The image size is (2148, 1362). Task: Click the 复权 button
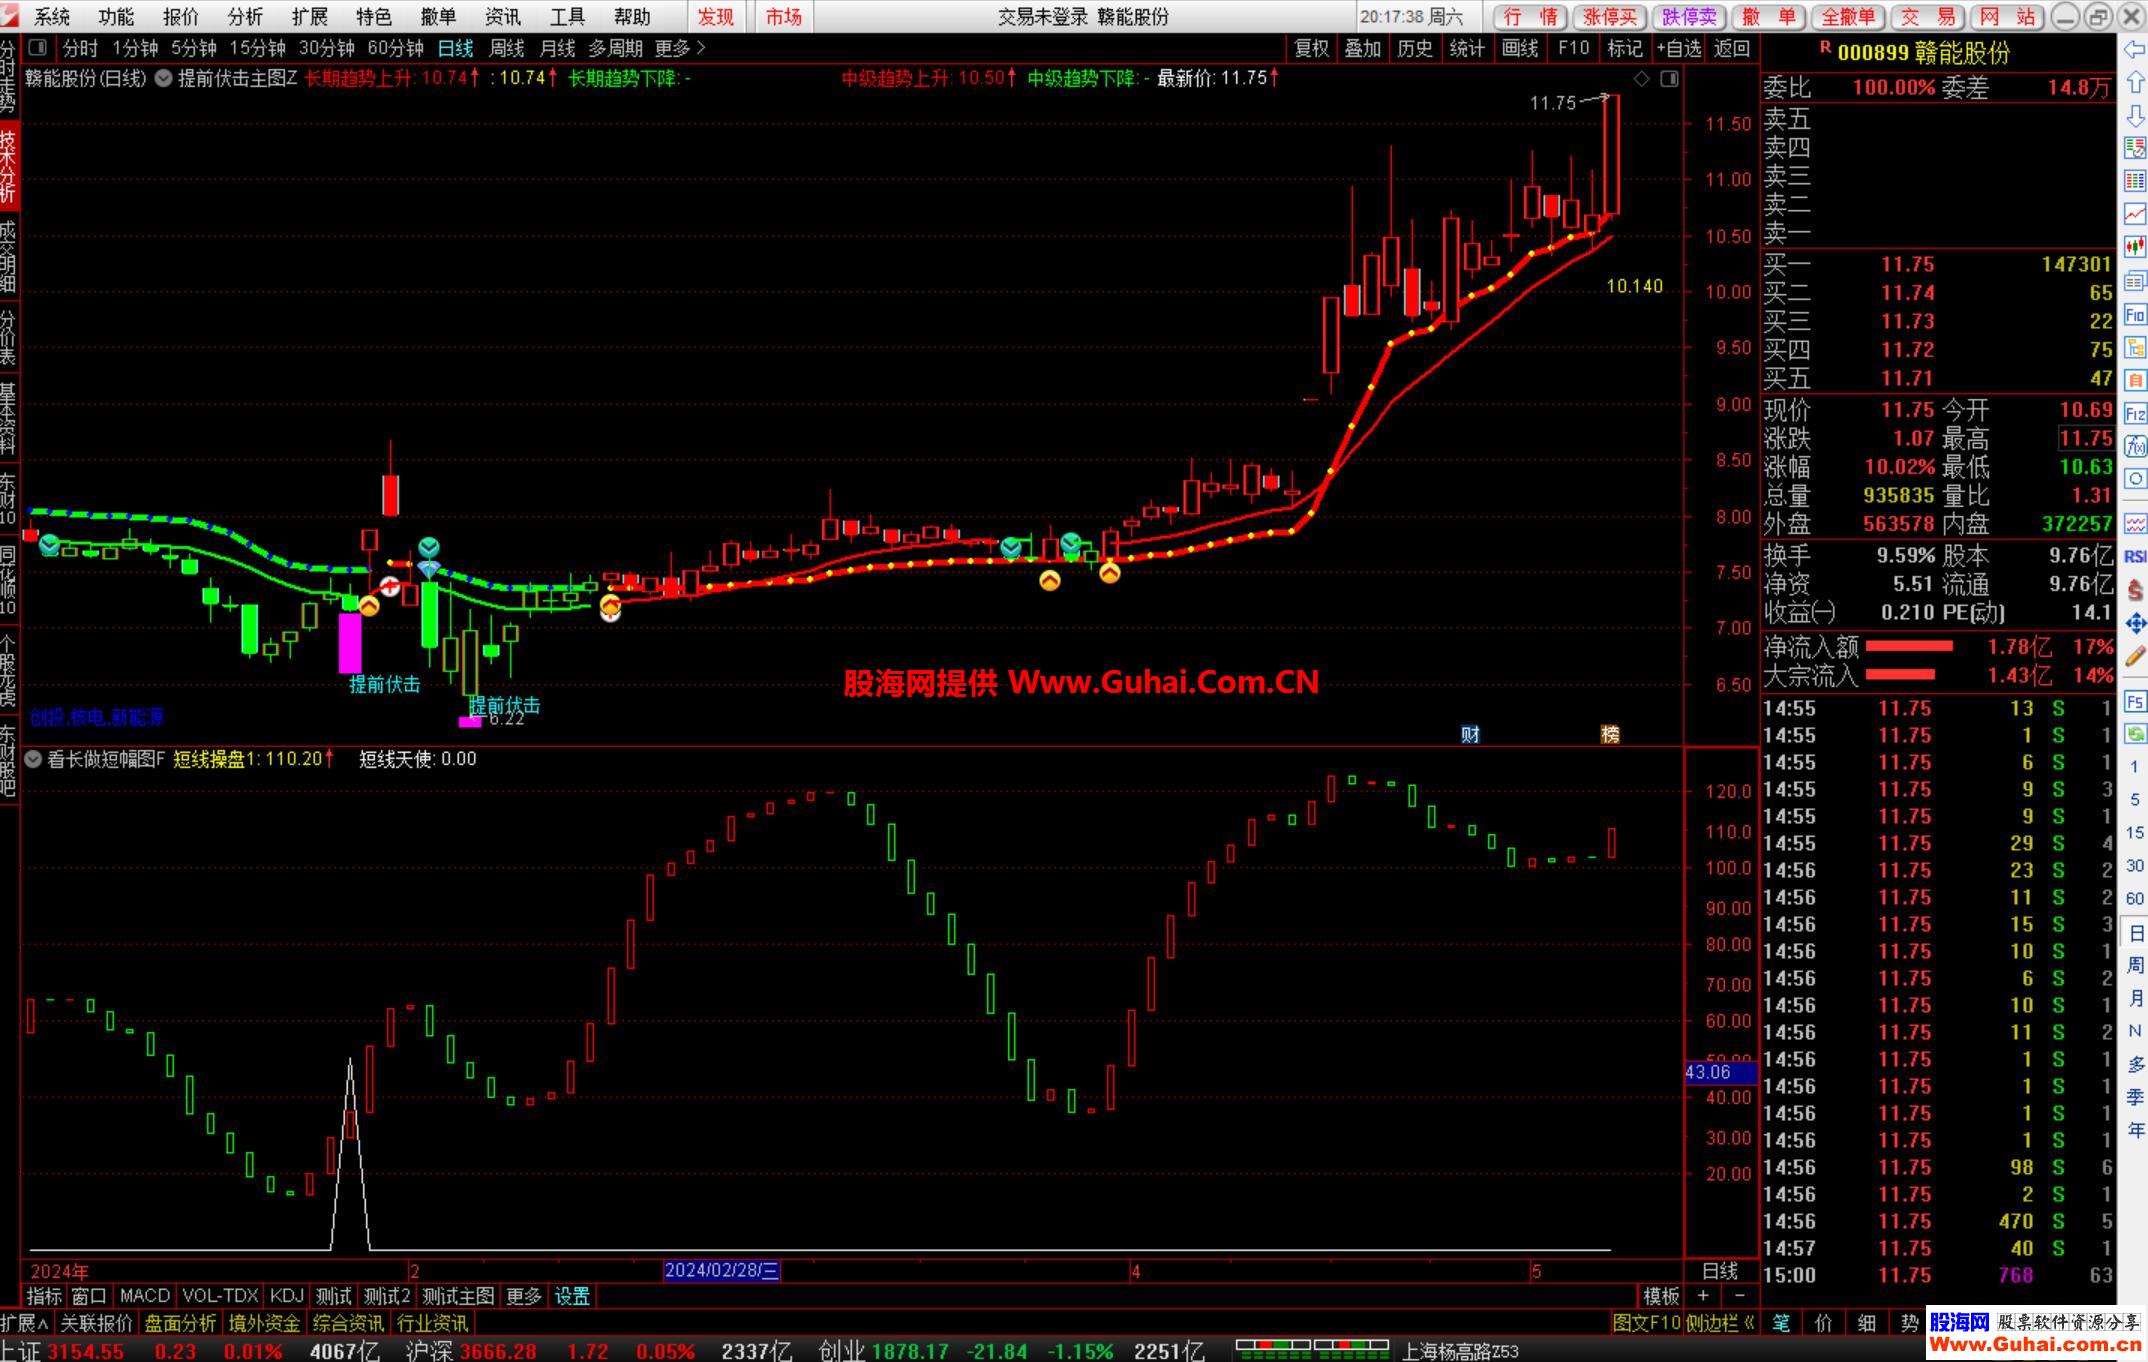pos(1312,48)
